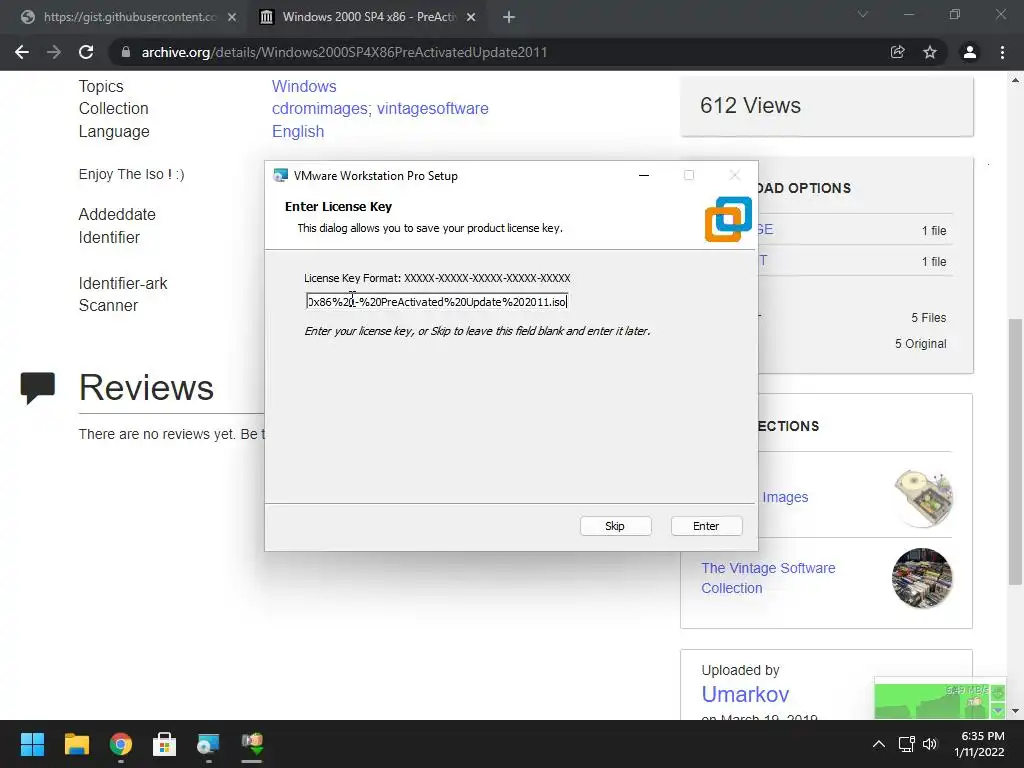Click the CD-ROM images collection thumbnail
This screenshot has width=1024, height=768.
click(x=922, y=498)
